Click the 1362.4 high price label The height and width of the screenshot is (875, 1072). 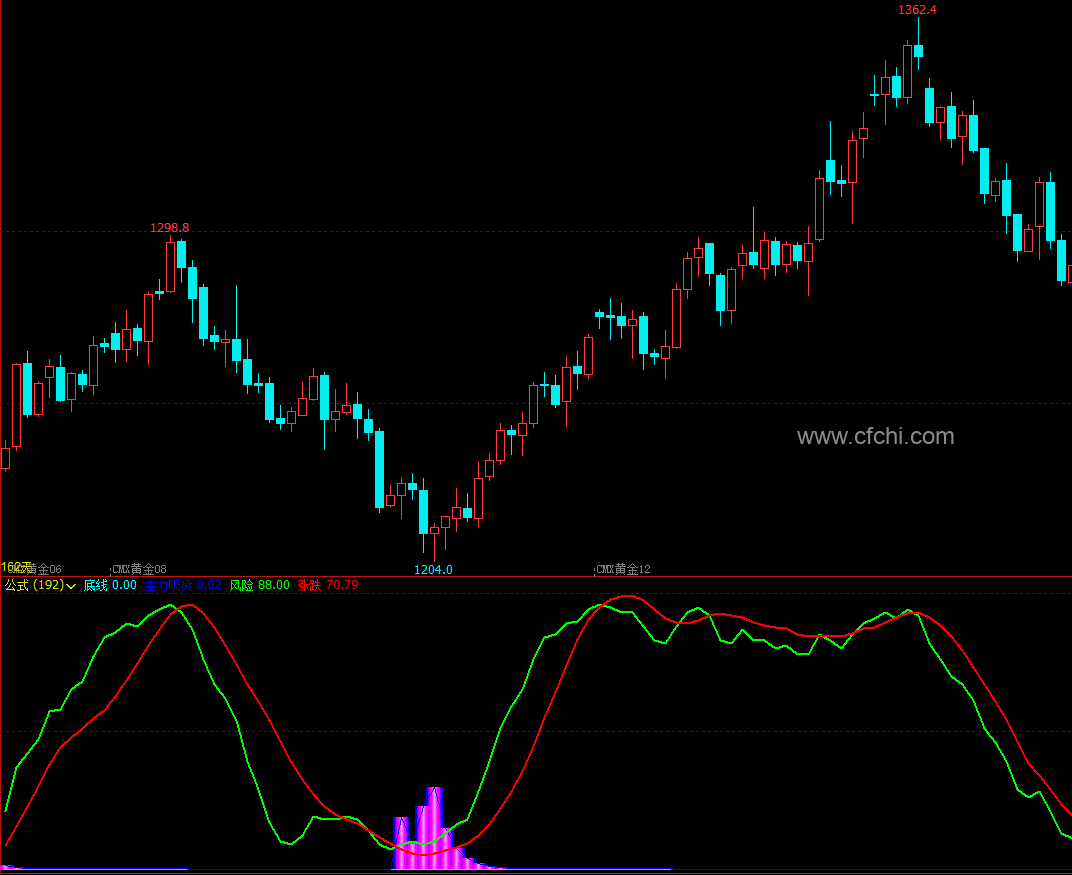[x=917, y=10]
